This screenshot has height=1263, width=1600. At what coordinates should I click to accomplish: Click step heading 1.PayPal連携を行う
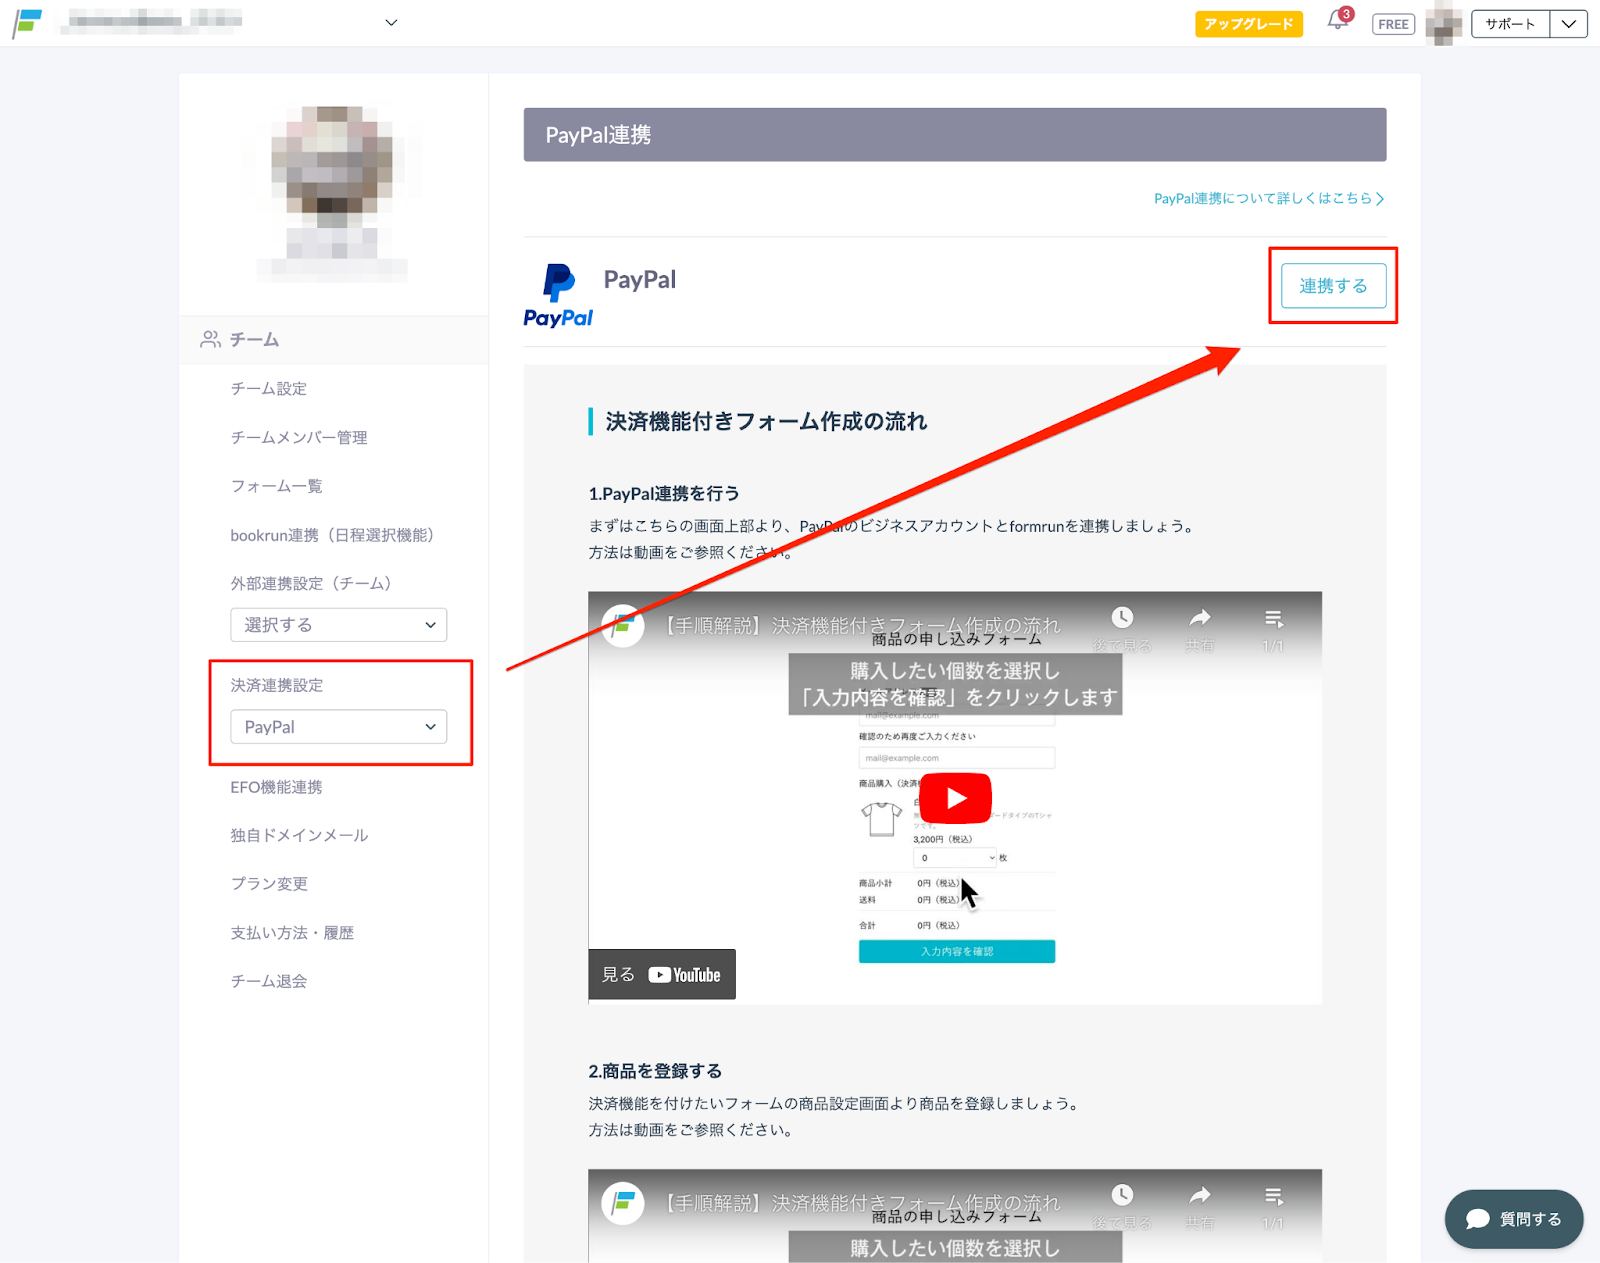[664, 494]
